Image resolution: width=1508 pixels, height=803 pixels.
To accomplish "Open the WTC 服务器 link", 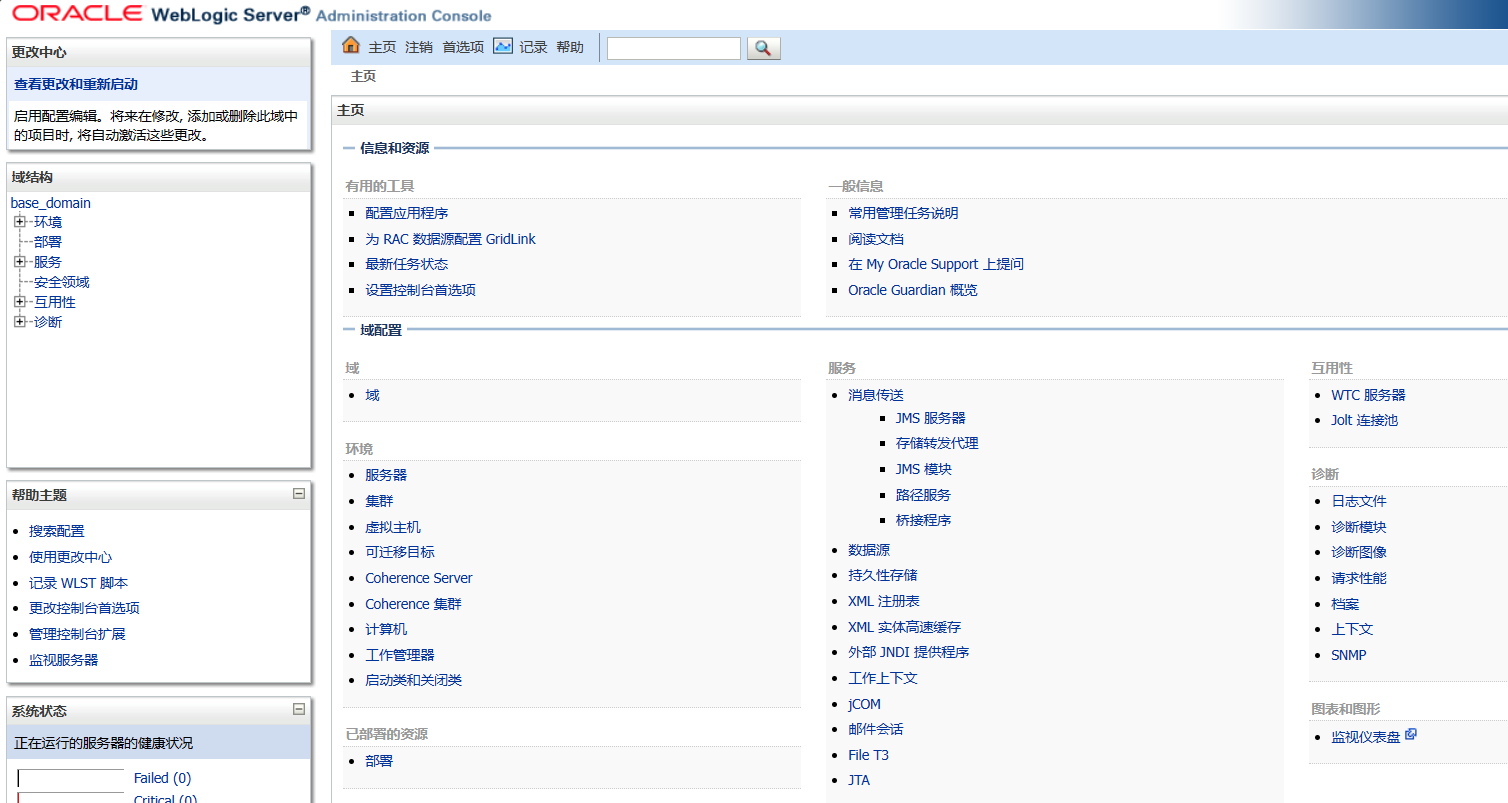I will click(x=1368, y=395).
